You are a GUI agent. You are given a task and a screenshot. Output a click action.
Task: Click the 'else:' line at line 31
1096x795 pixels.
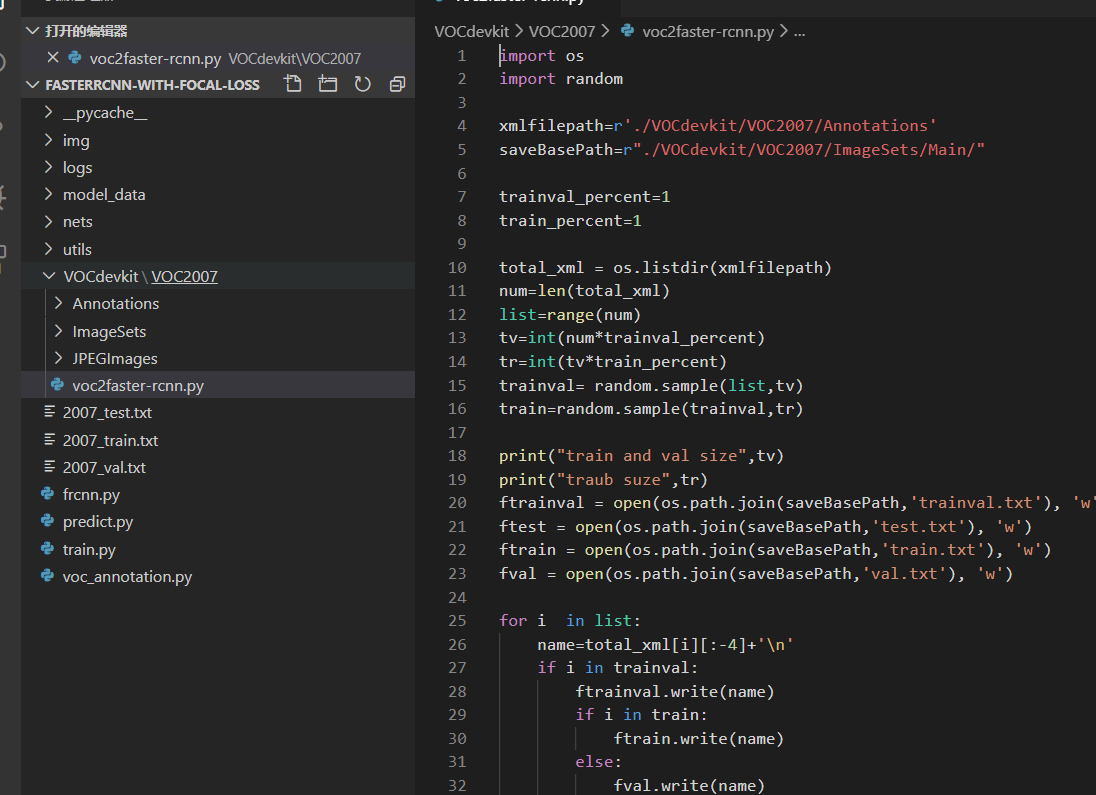(598, 761)
